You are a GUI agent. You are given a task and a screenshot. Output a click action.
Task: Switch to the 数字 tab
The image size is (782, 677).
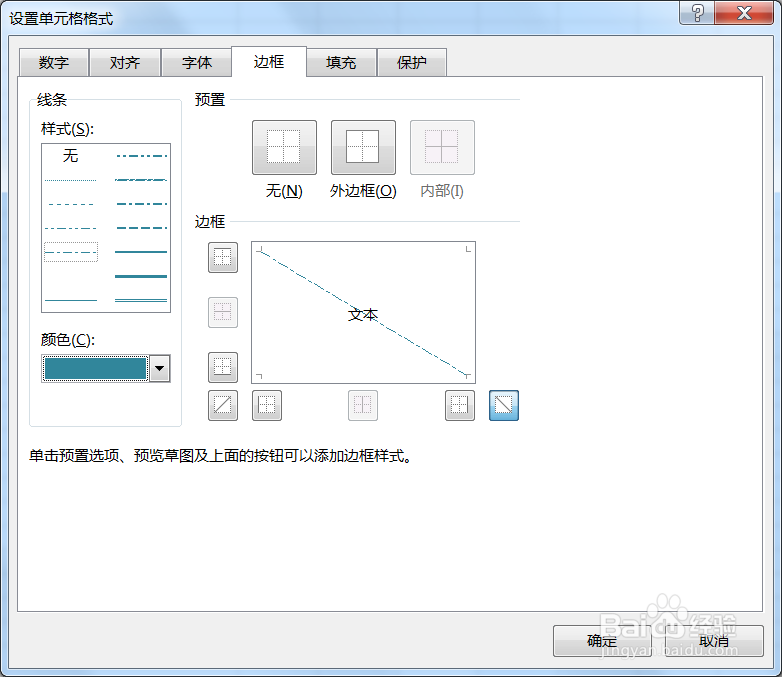point(54,62)
